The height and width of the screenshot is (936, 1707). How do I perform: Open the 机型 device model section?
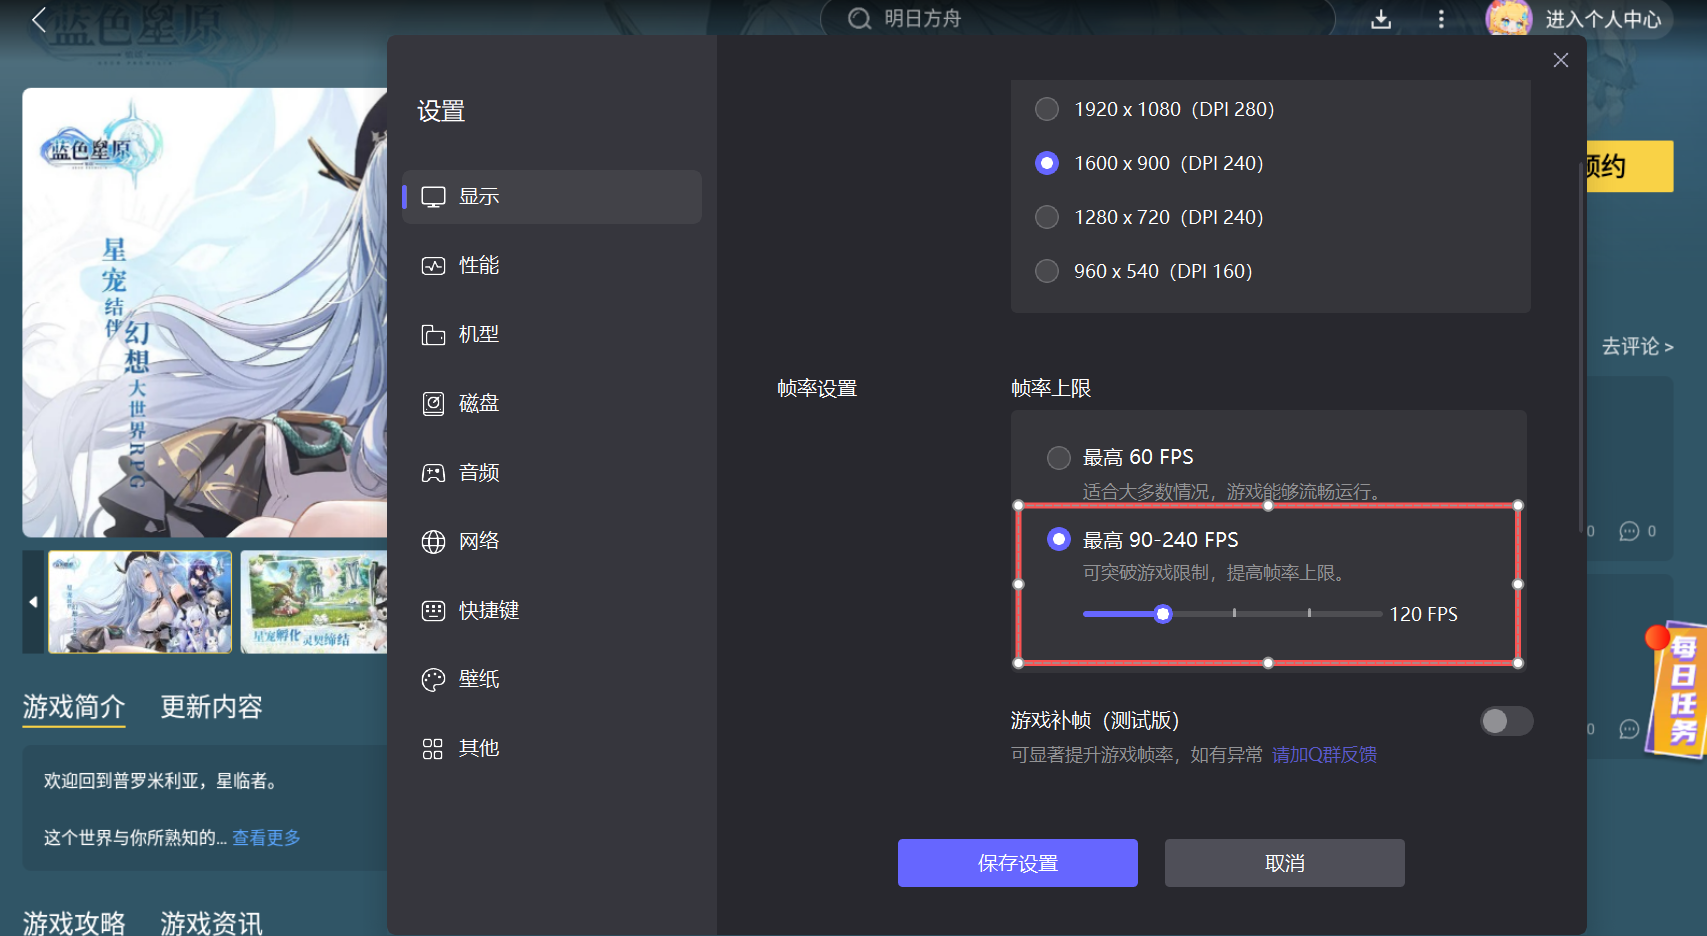click(x=552, y=334)
